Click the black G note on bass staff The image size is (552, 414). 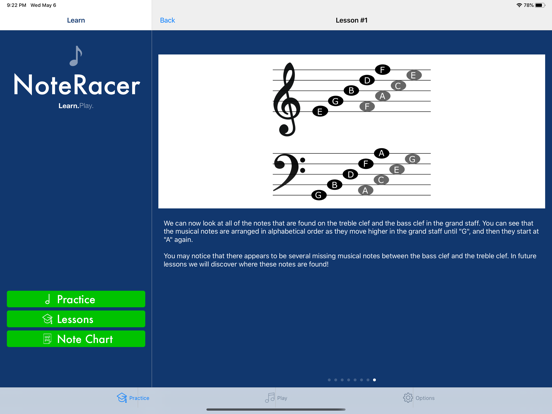click(319, 195)
